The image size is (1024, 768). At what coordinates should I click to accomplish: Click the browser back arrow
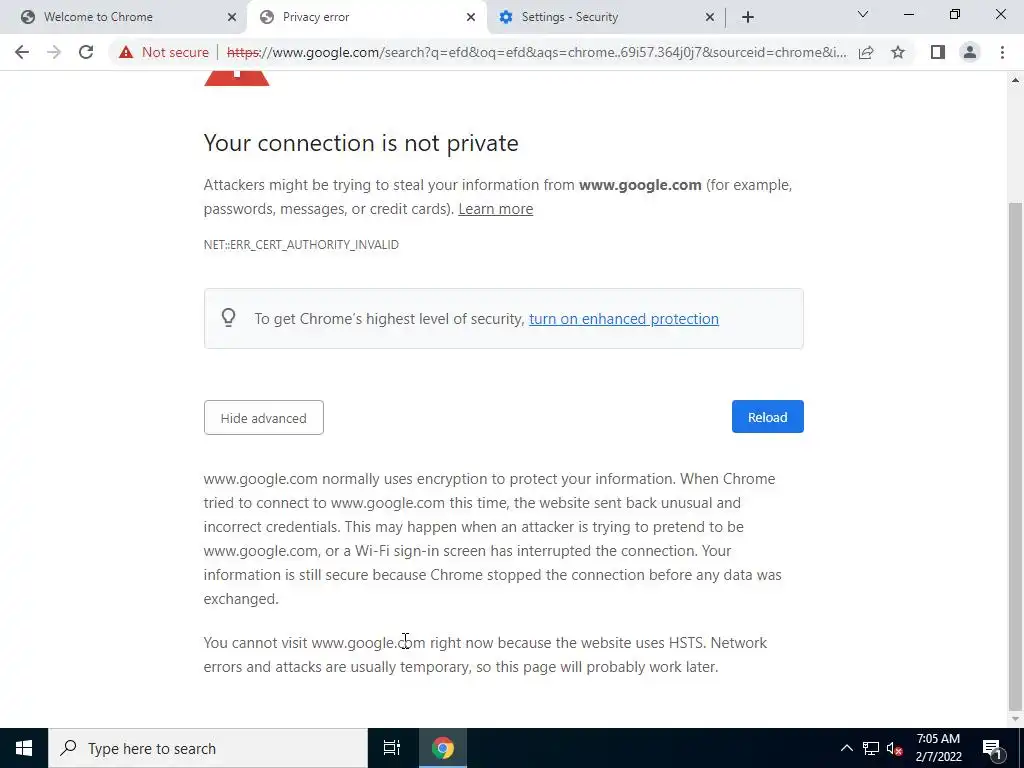click(x=22, y=52)
